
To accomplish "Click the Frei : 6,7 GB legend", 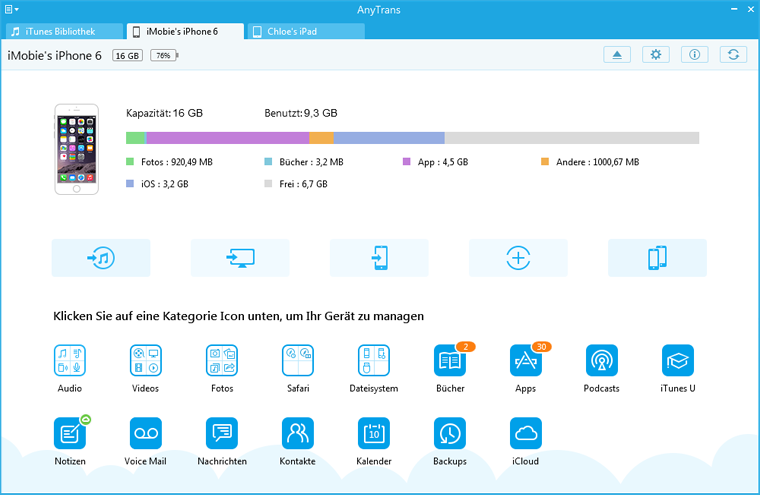I will point(296,184).
